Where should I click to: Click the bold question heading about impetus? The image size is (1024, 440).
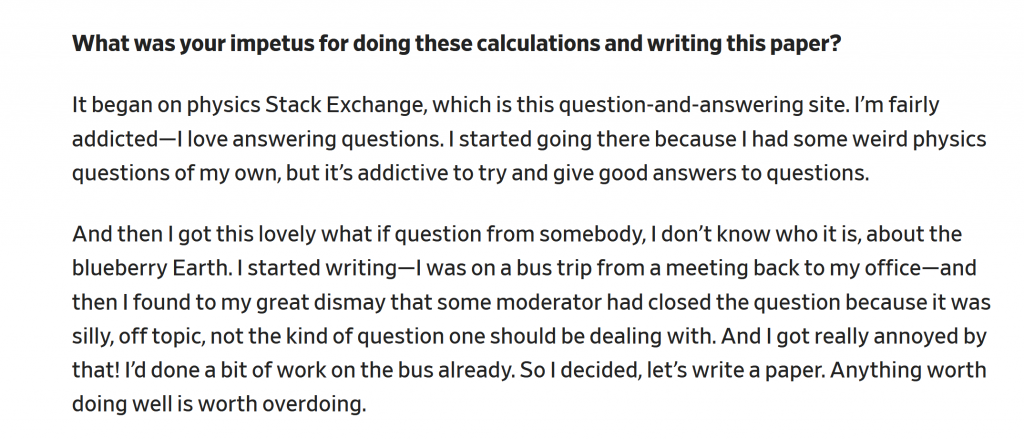456,44
